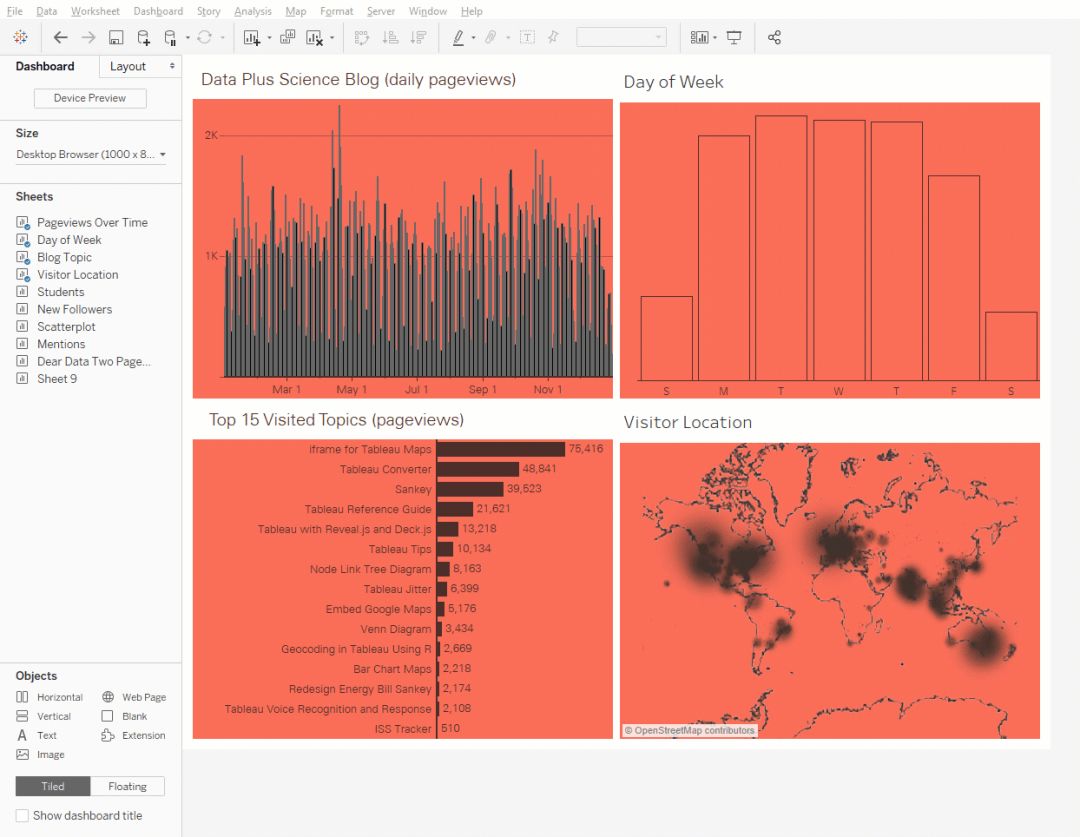Select the Tiled layout mode
Image resolution: width=1080 pixels, height=837 pixels.
(53, 786)
